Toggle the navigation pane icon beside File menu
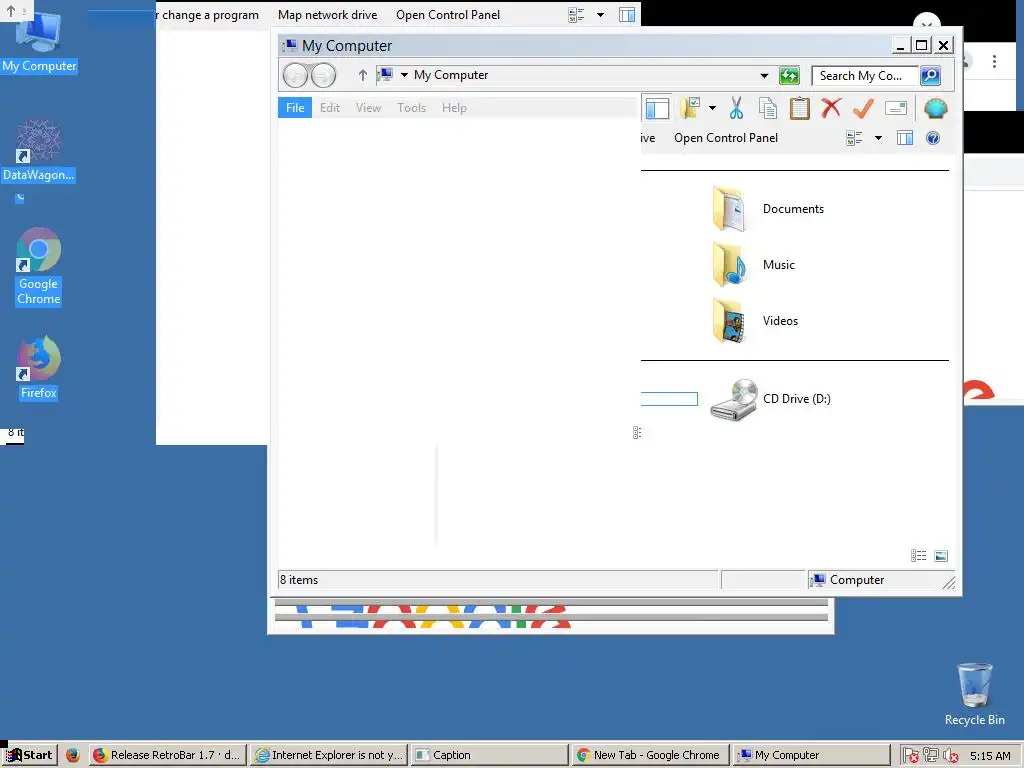1024x768 pixels. pyautogui.click(x=657, y=108)
